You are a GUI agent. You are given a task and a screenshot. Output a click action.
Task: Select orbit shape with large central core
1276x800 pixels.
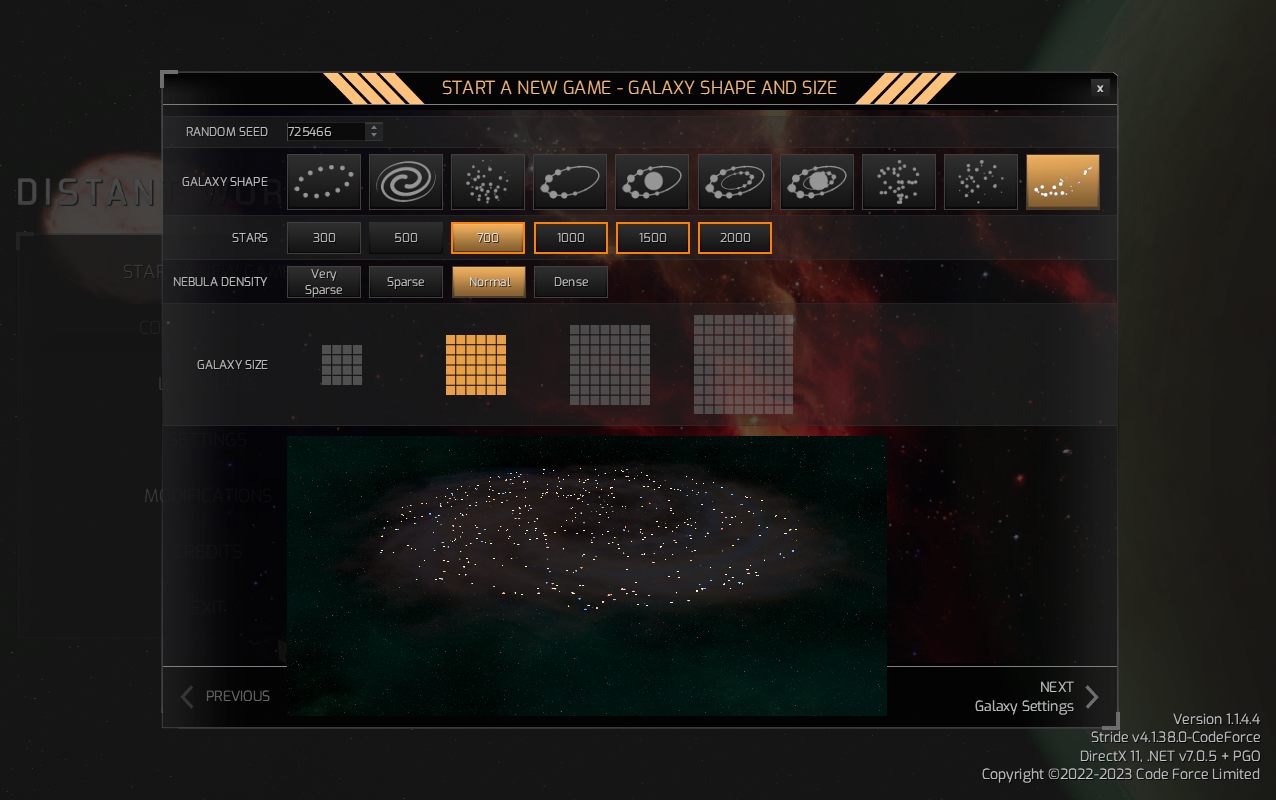(x=652, y=181)
